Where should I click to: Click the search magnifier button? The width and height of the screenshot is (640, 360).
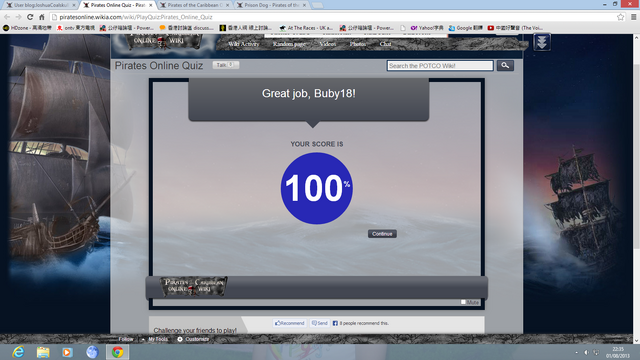(505, 65)
